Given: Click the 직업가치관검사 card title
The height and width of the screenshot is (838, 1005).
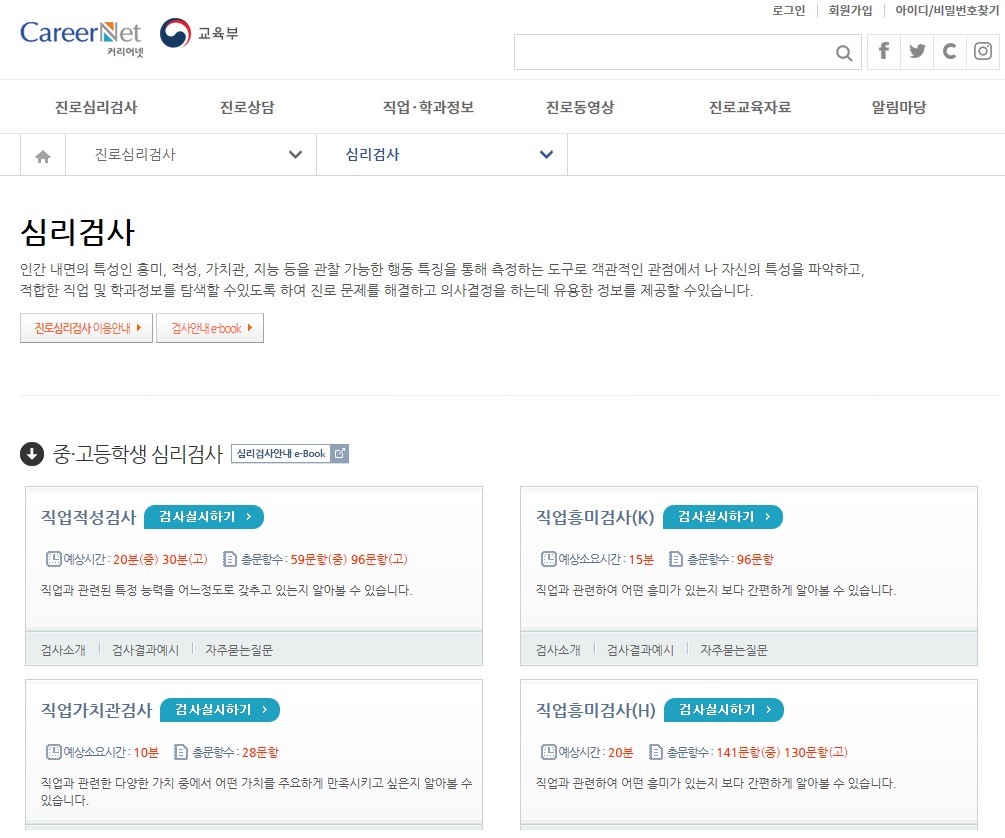Looking at the screenshot, I should [x=97, y=710].
